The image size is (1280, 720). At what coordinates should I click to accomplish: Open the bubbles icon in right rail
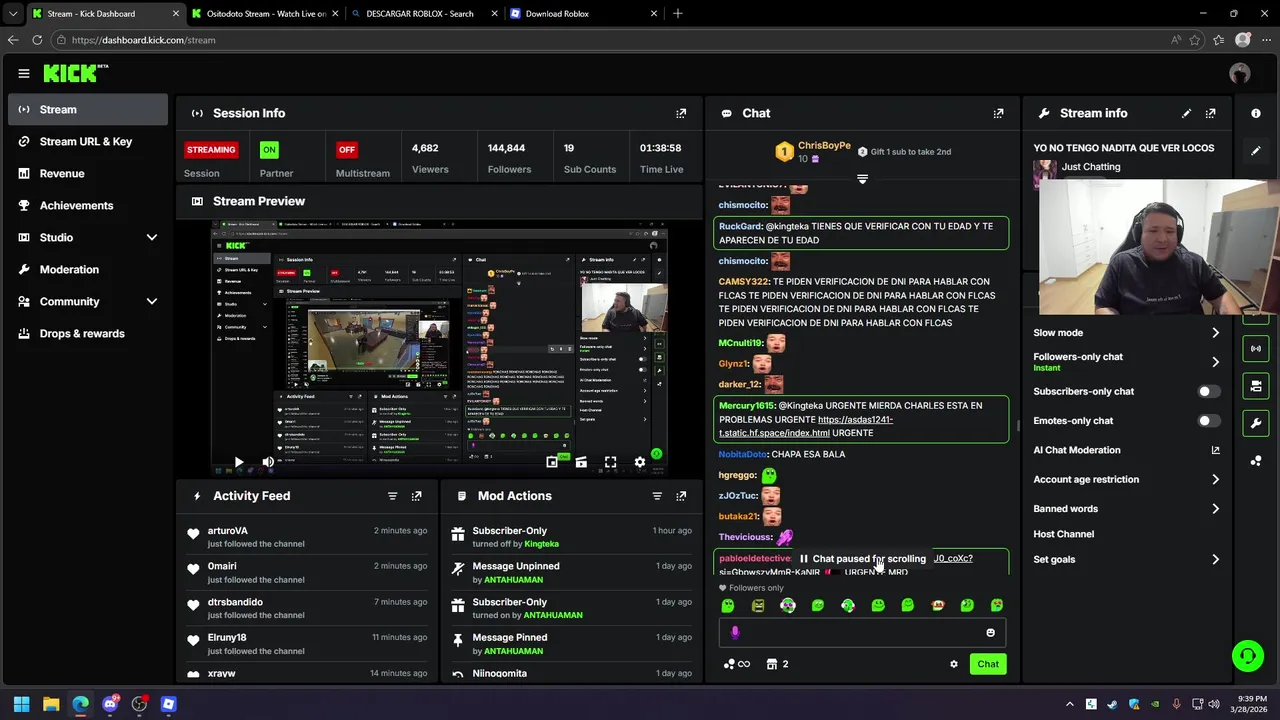pyautogui.click(x=1256, y=460)
